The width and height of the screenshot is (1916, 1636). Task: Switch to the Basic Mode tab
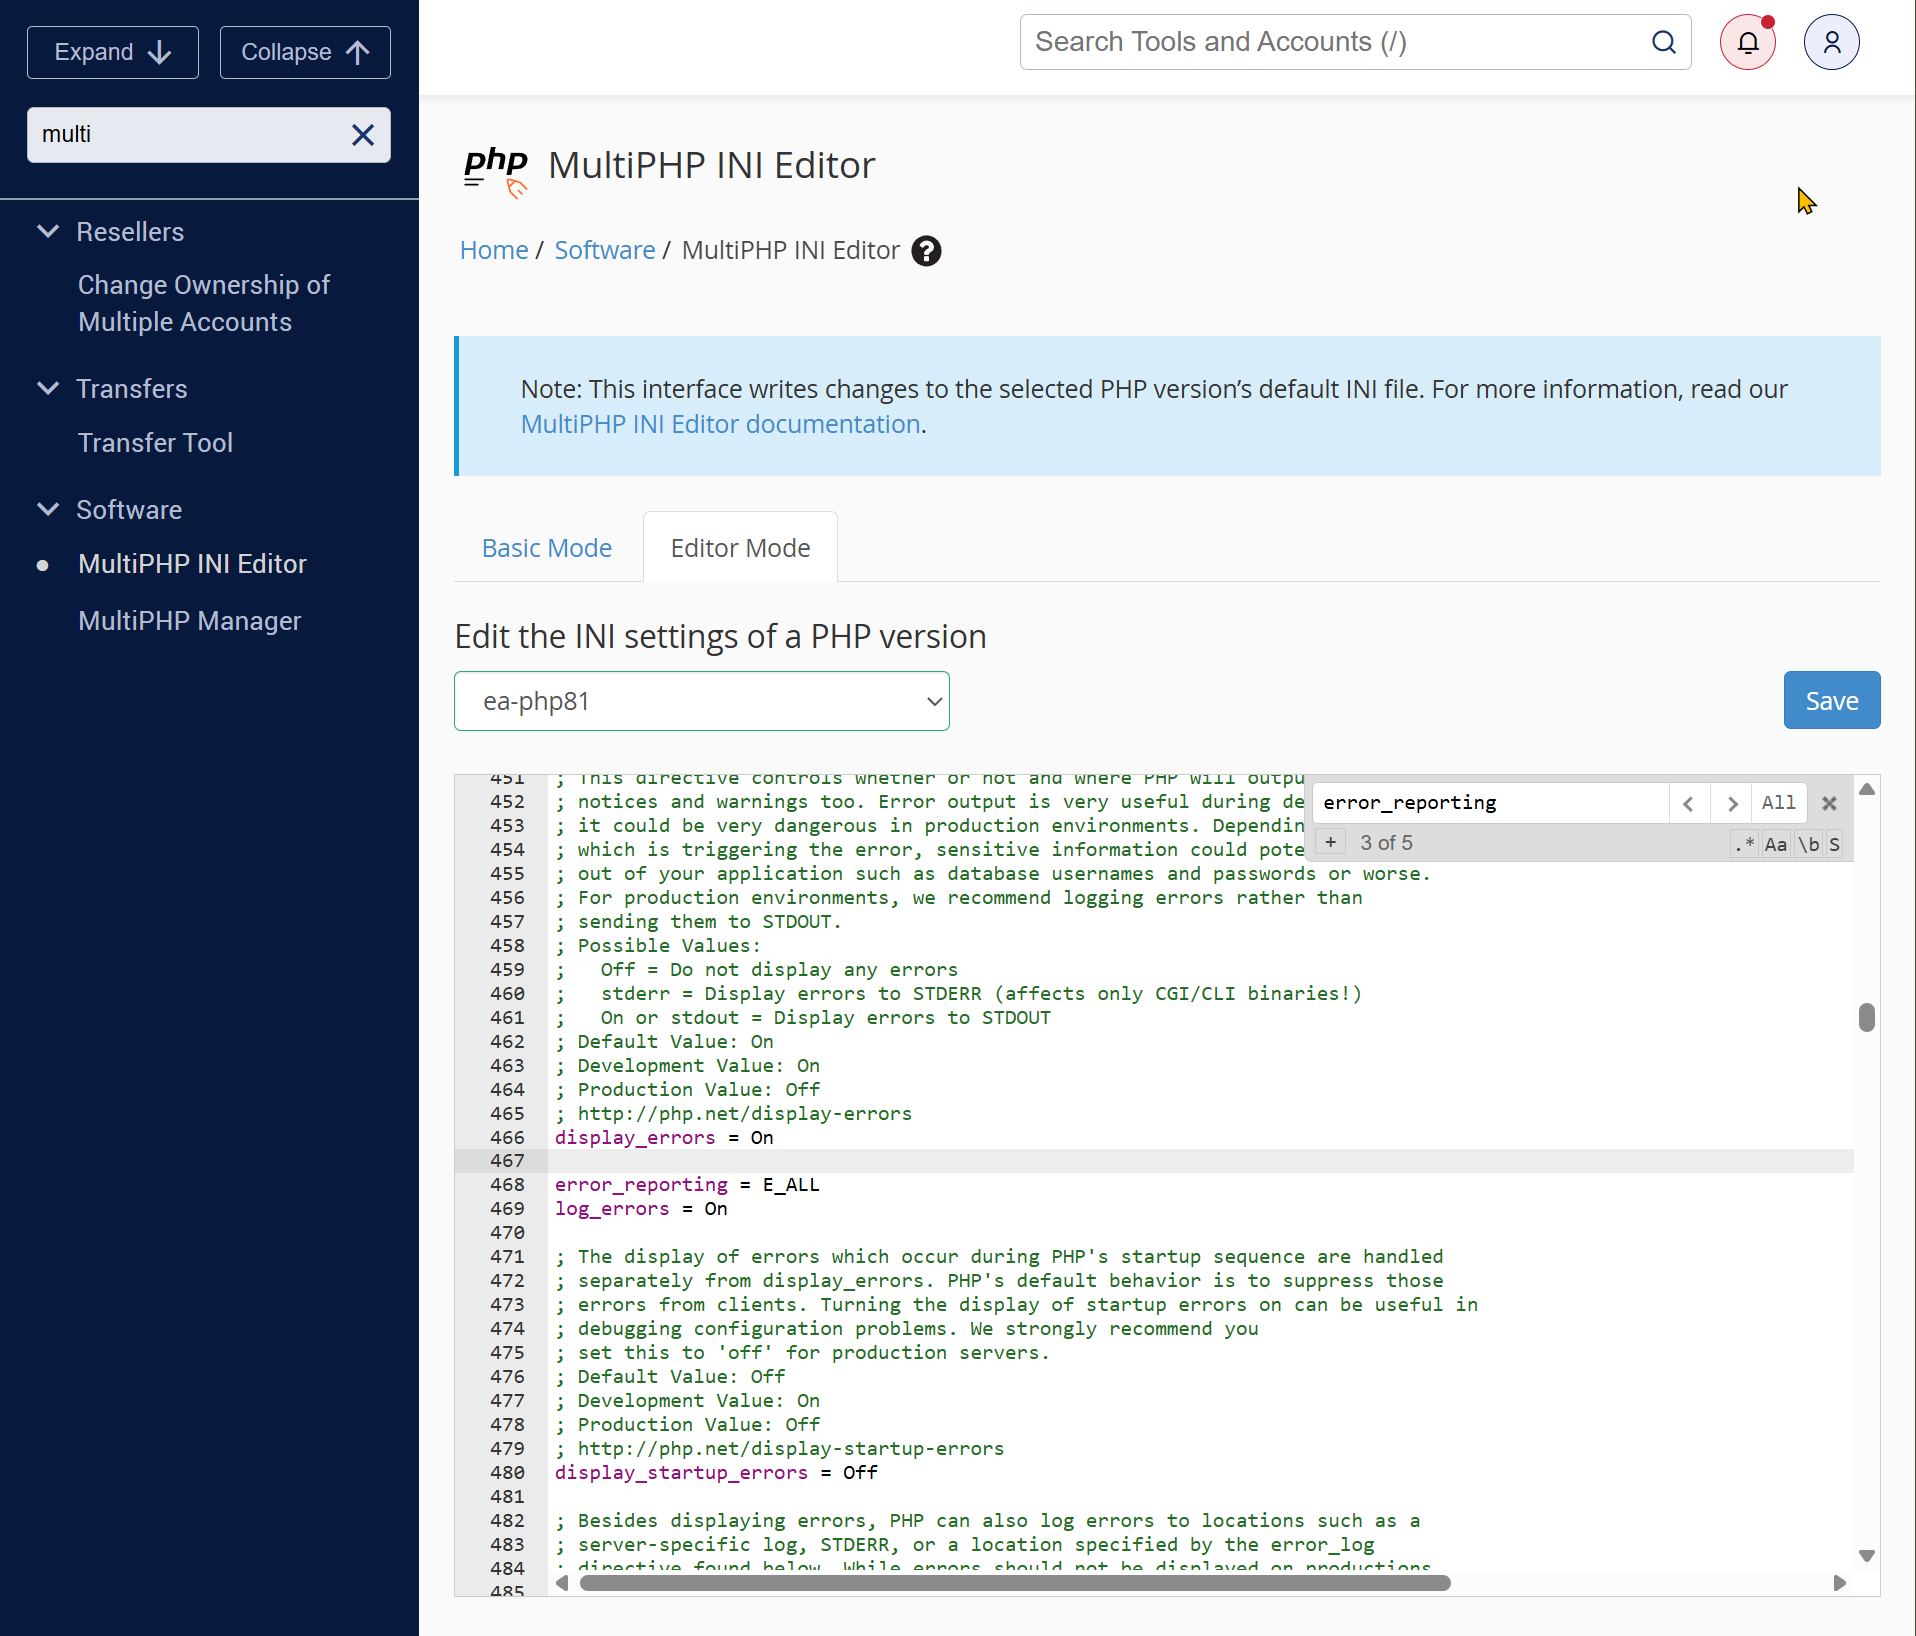pyautogui.click(x=547, y=548)
